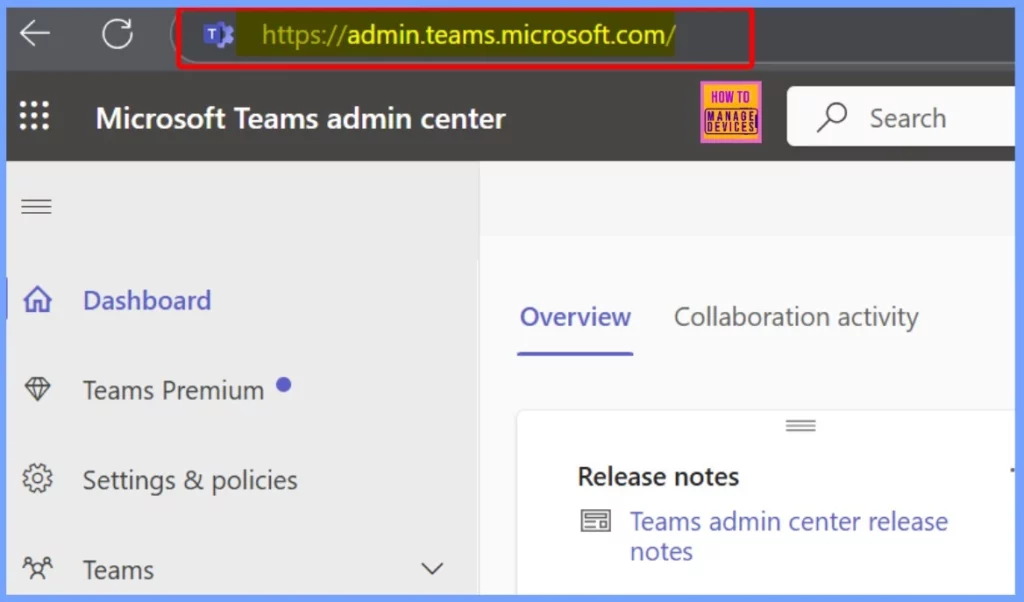This screenshot has width=1024, height=602.
Task: Click the Teams Premium diamond icon
Action: pyautogui.click(x=37, y=389)
